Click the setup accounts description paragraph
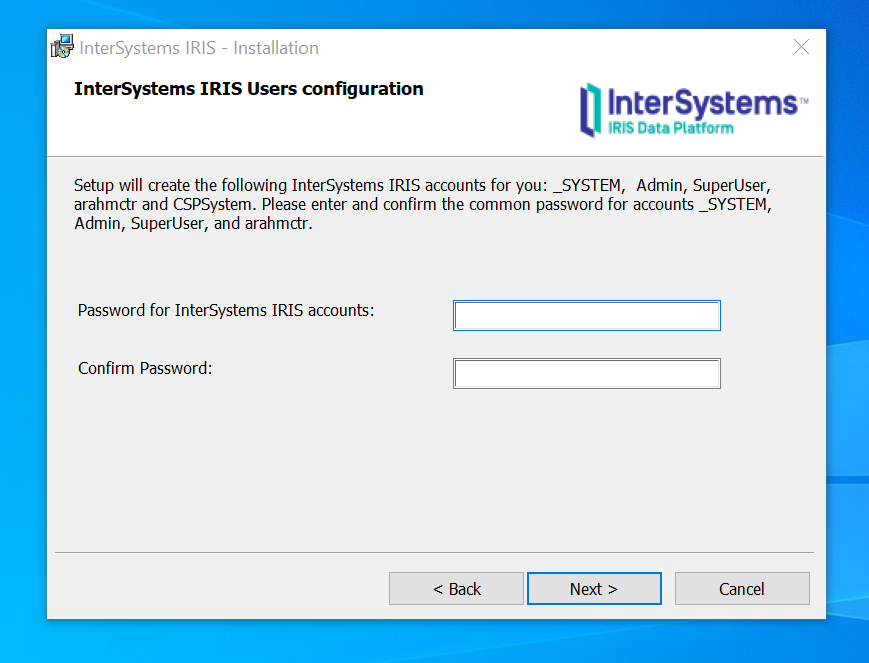The height and width of the screenshot is (663, 869). [423, 204]
